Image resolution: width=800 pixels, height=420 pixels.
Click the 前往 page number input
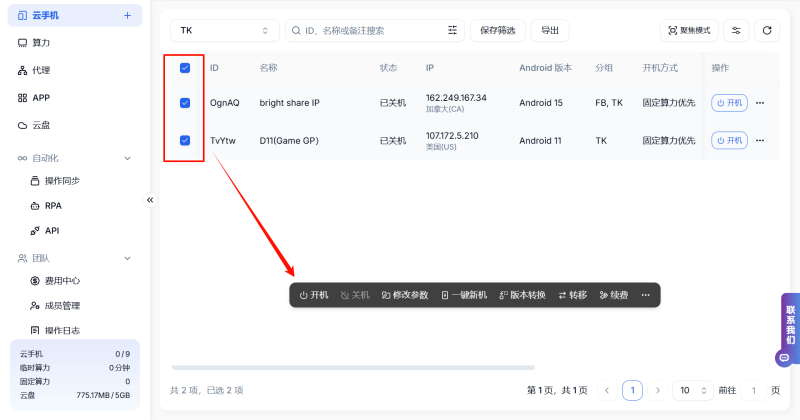(754, 390)
